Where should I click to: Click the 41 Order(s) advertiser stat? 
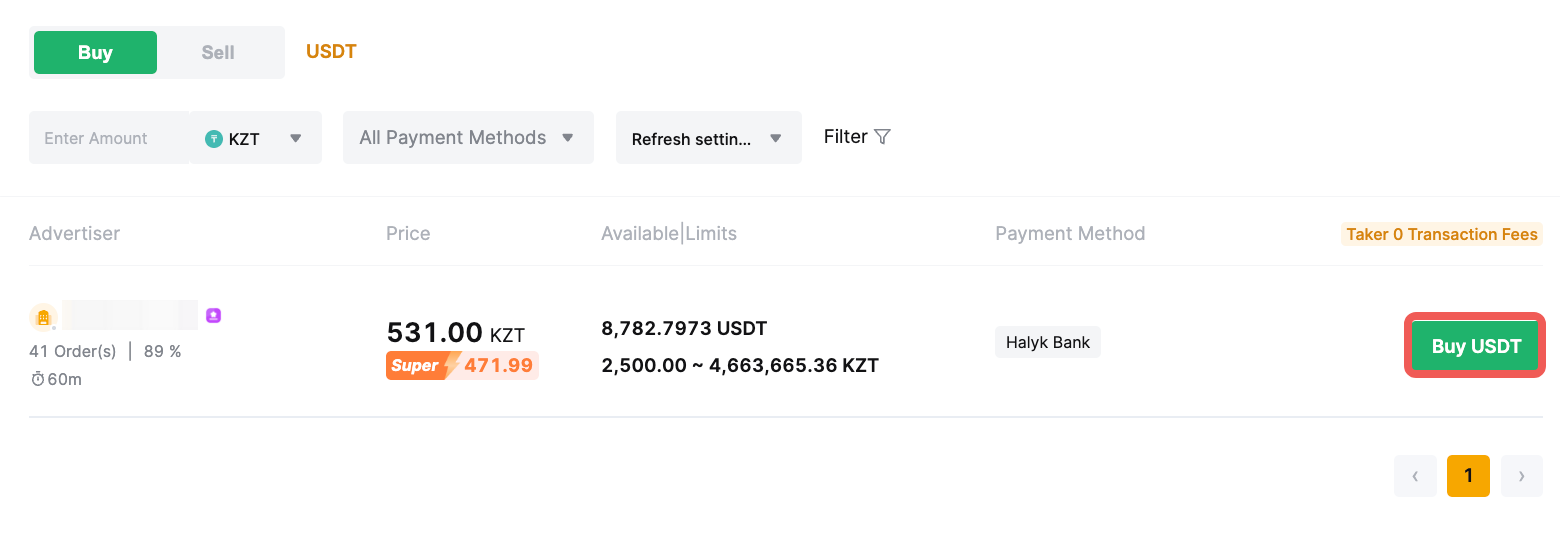tap(73, 351)
